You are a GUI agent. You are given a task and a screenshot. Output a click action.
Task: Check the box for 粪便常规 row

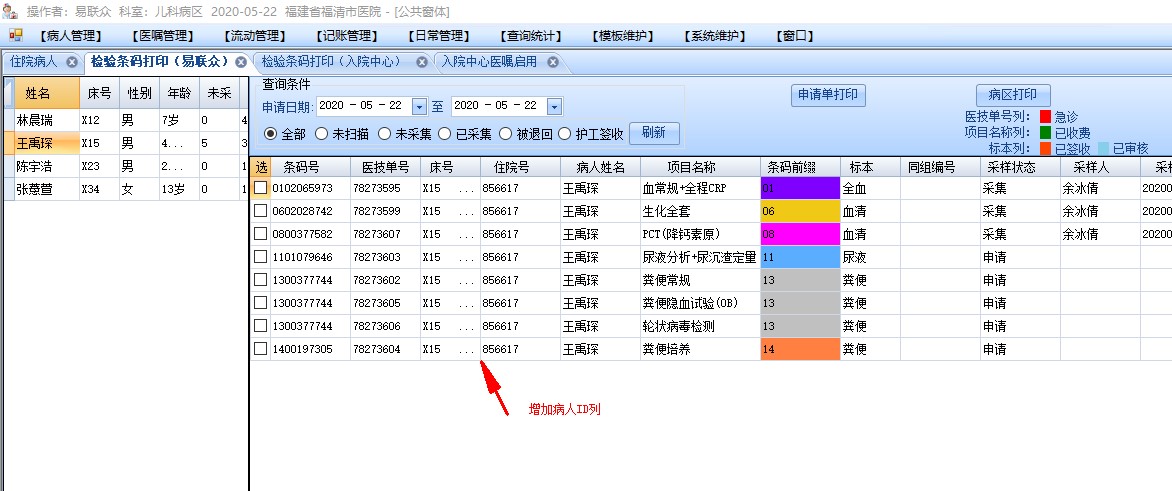pyautogui.click(x=260, y=280)
